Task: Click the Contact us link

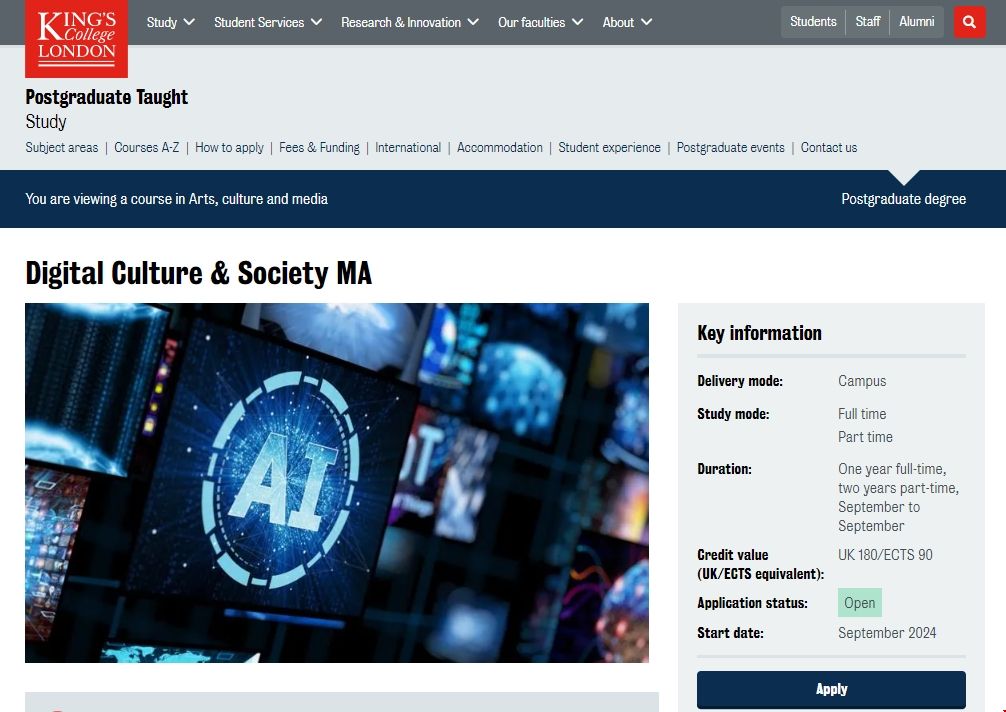Action: (829, 147)
